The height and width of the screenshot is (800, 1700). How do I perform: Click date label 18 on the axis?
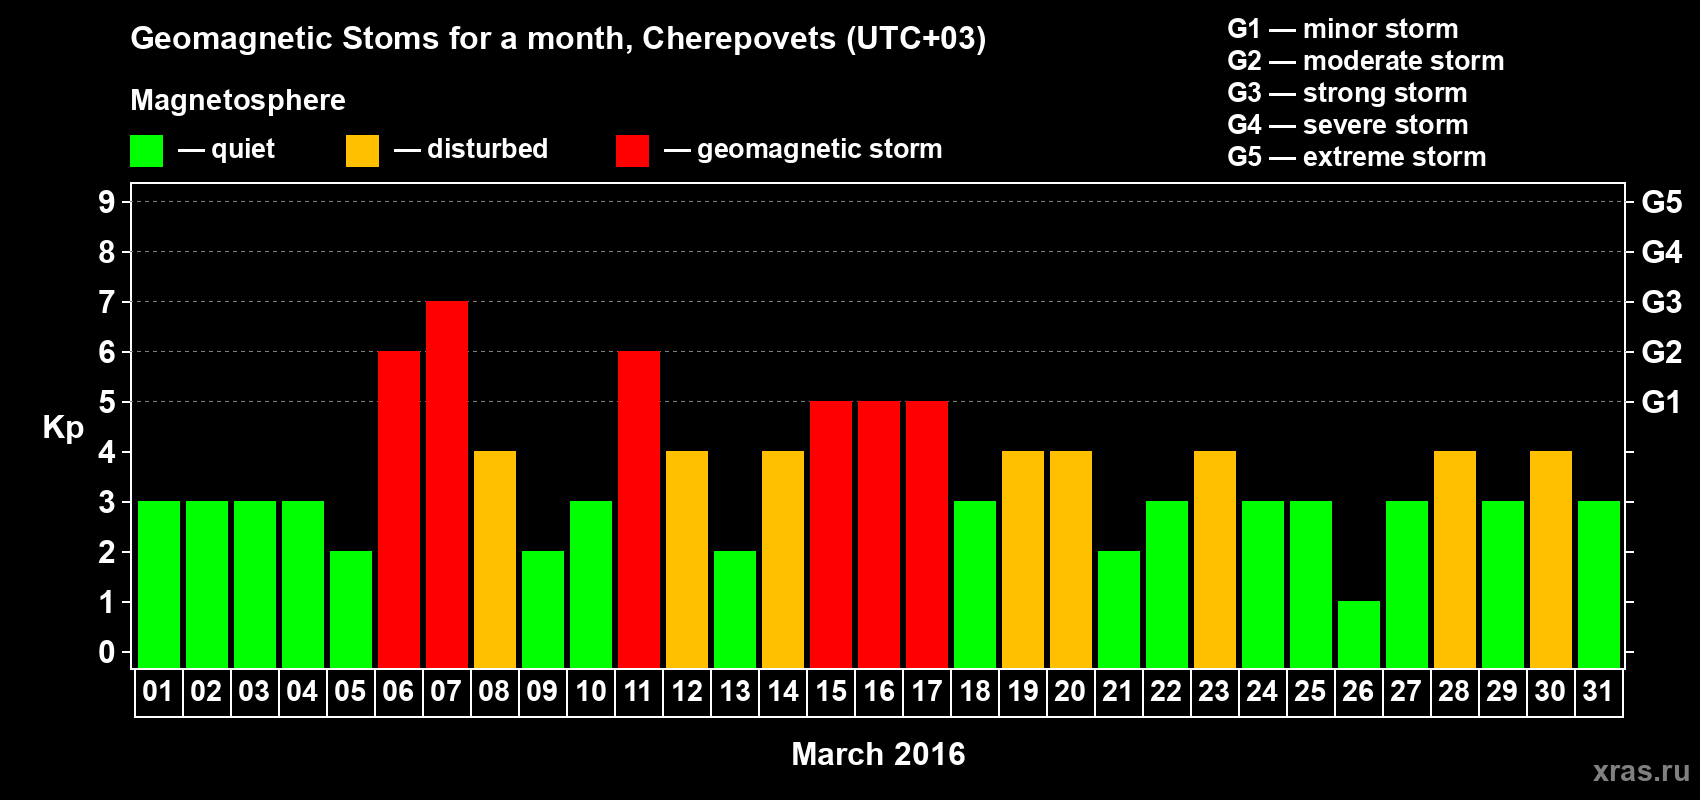coord(975,692)
